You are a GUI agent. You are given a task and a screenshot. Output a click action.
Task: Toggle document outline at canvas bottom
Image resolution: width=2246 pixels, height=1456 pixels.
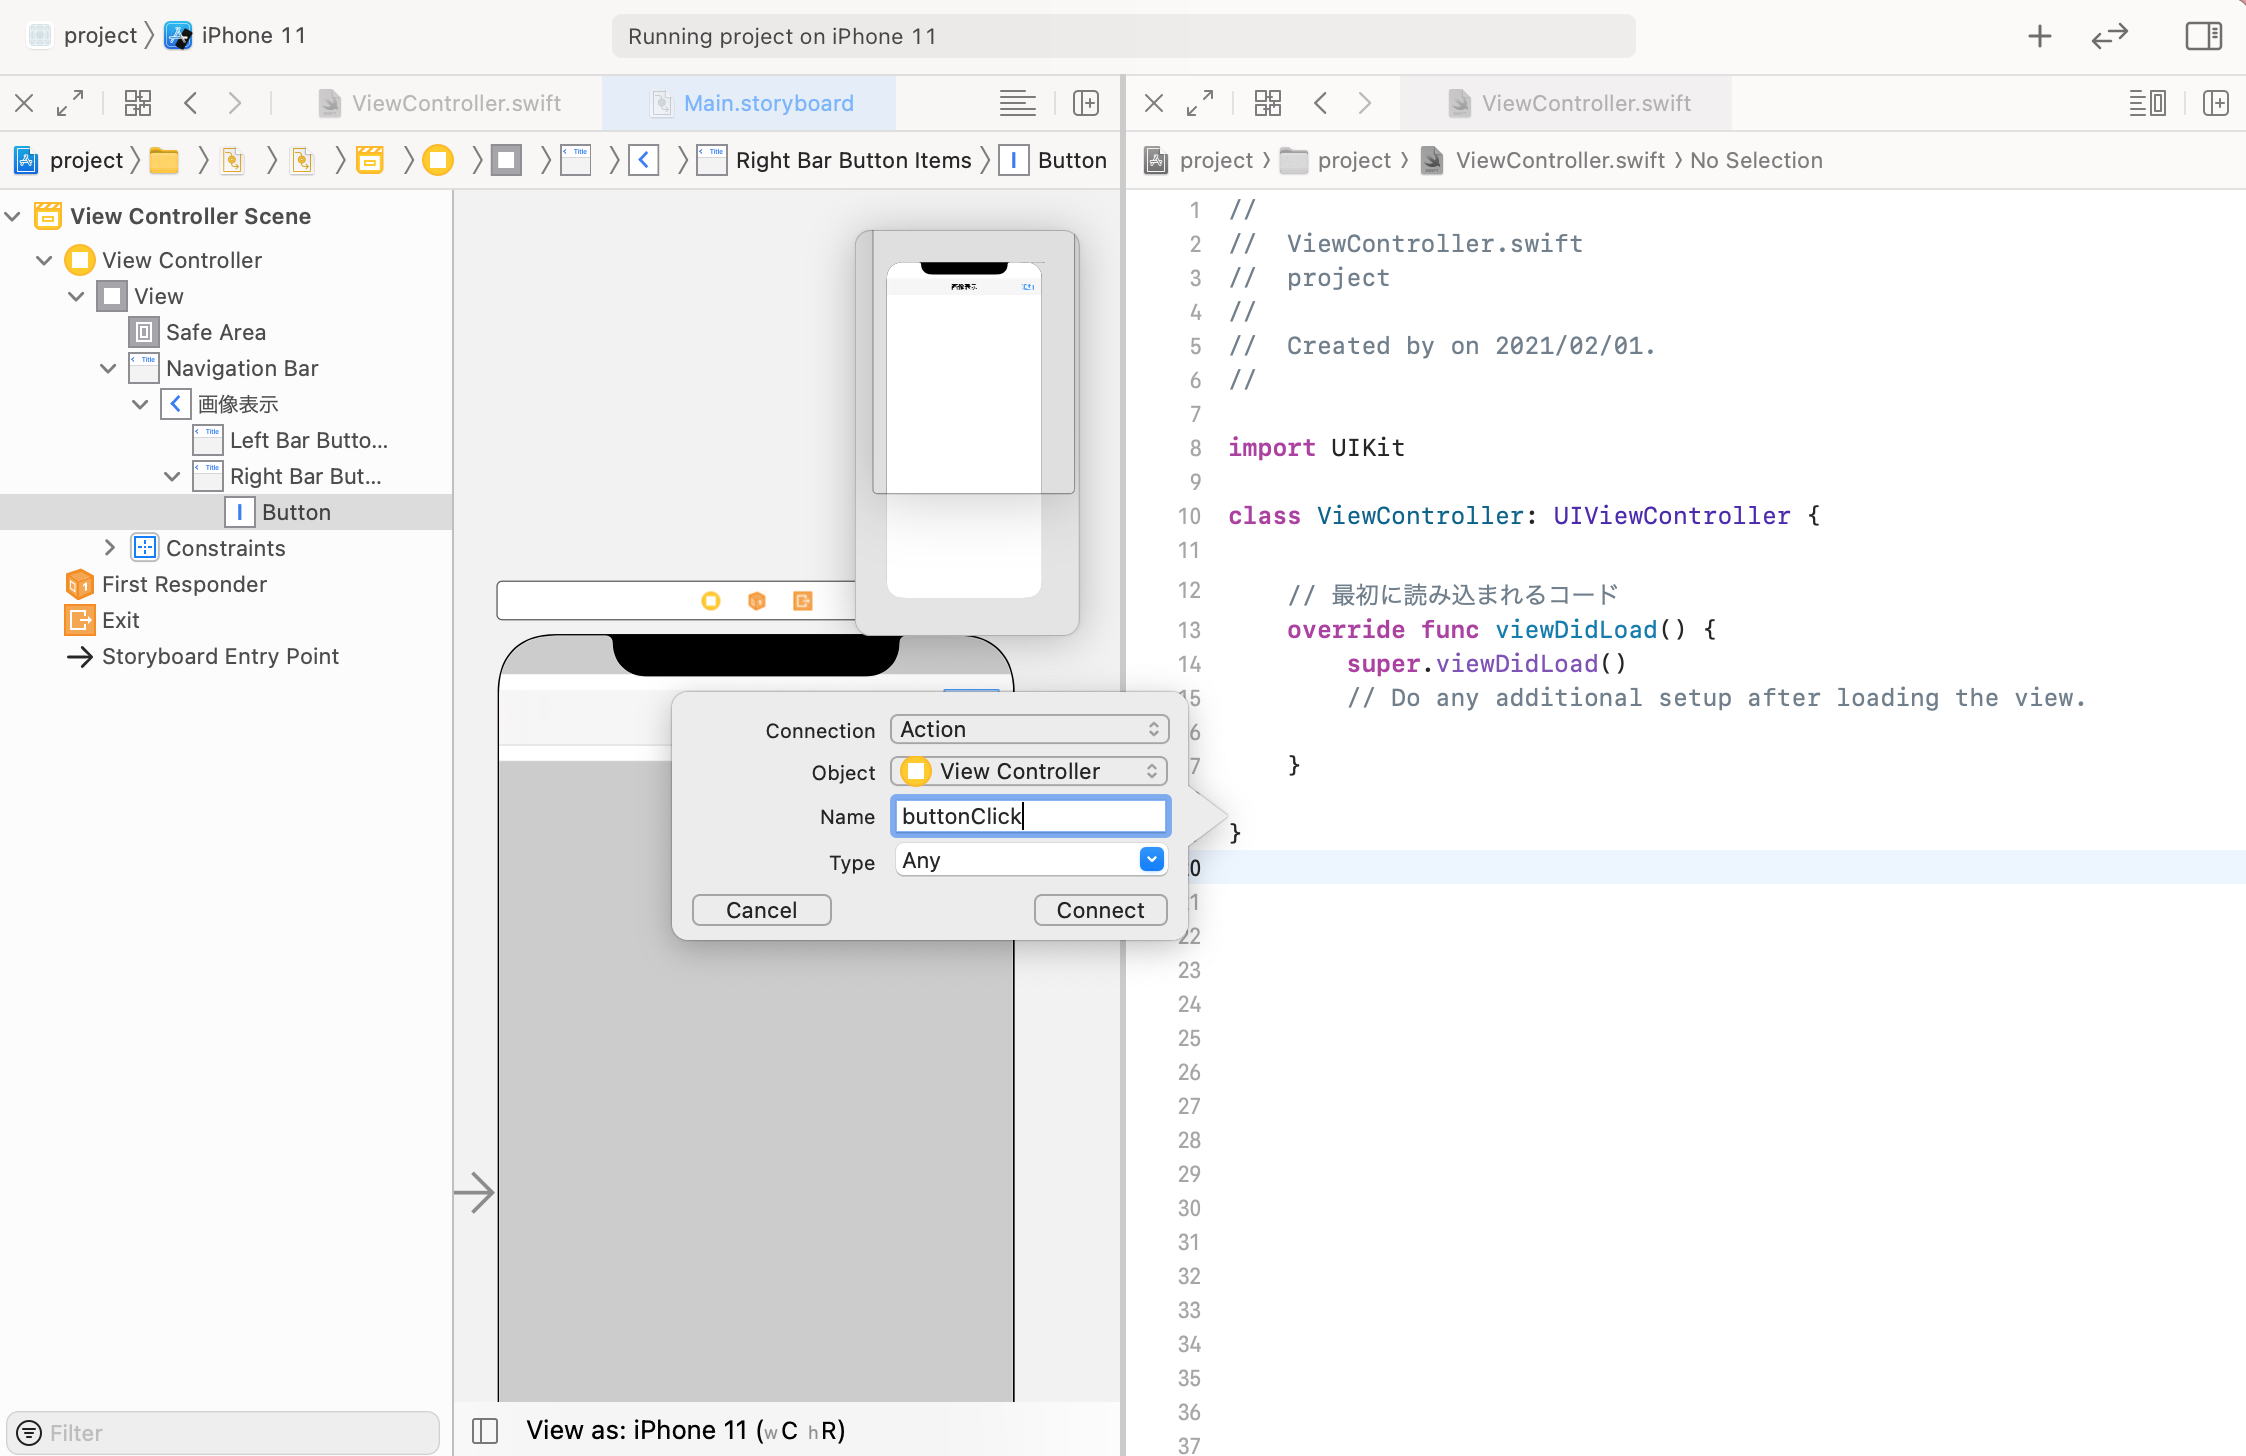(485, 1431)
